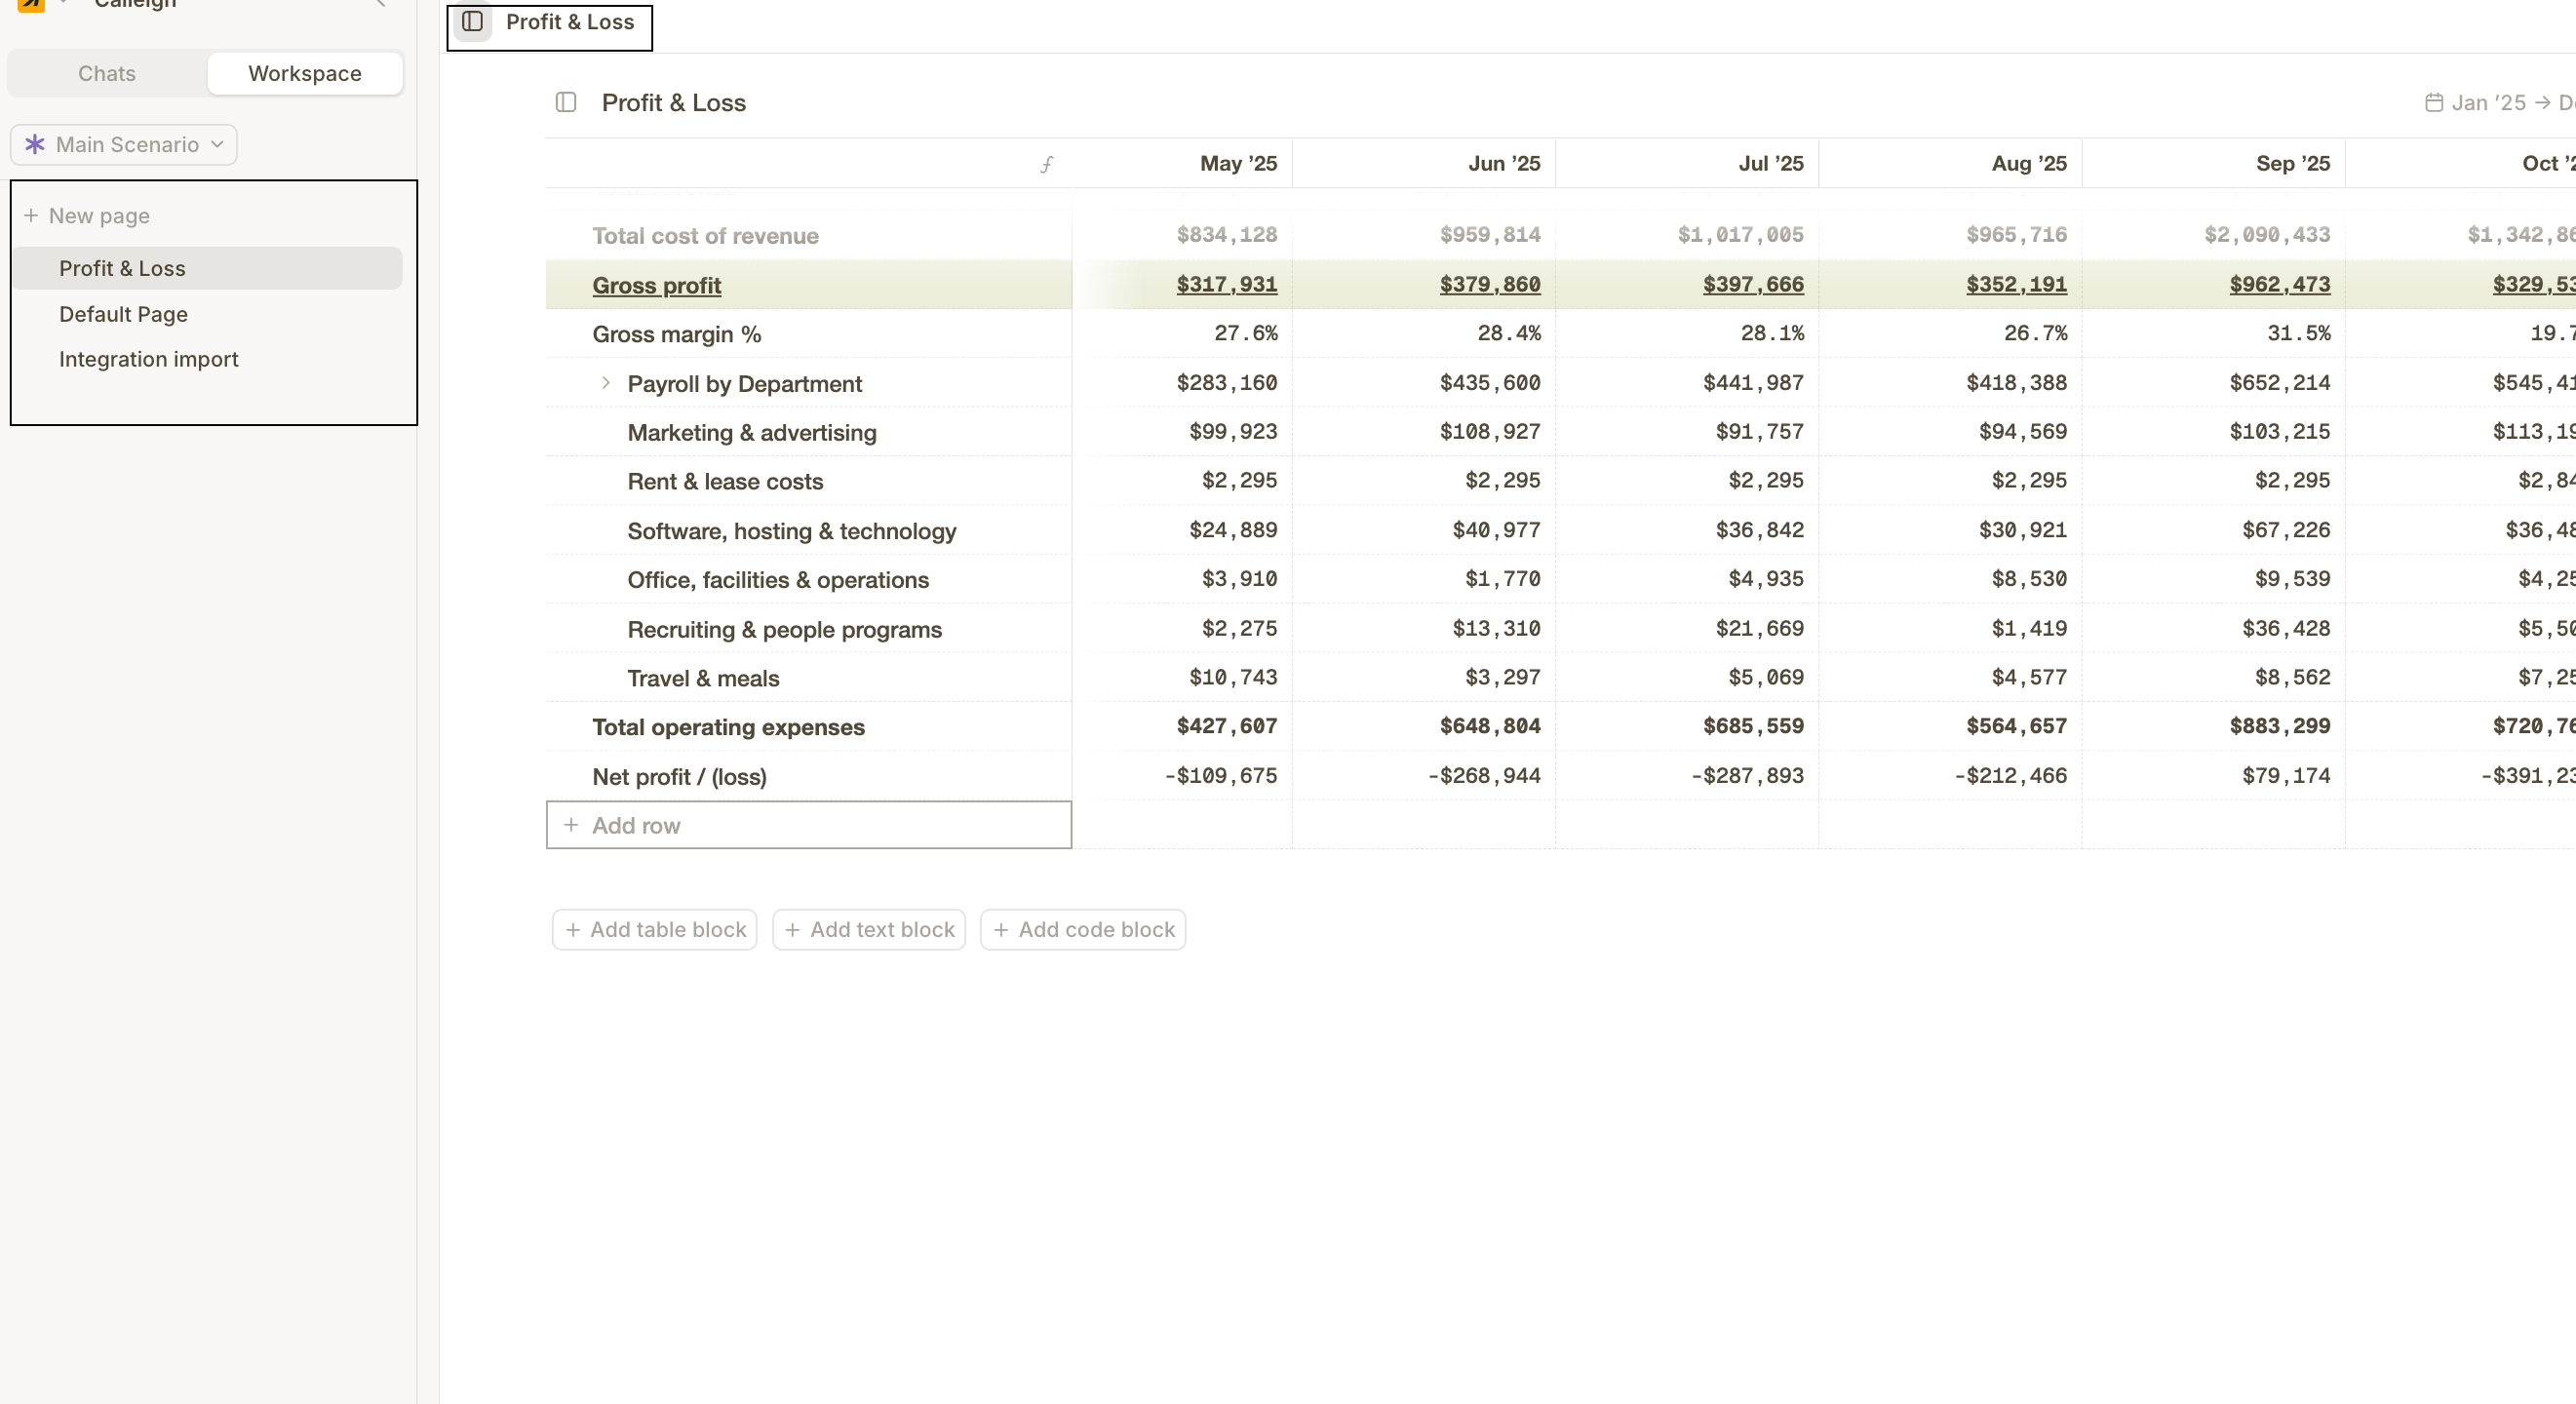Screen dimensions: 2576x1404
Task: Select Rent & lease costs row label
Action: 725,481
